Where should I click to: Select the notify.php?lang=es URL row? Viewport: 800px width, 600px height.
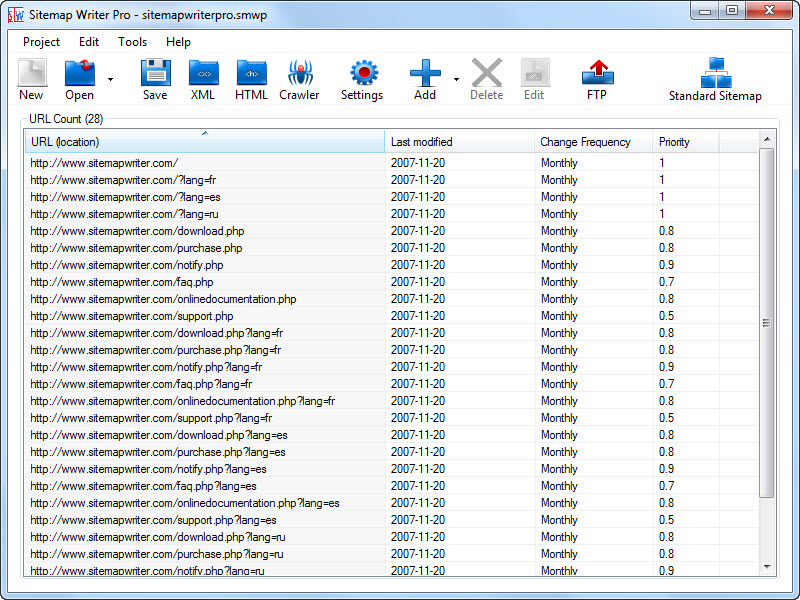(x=391, y=469)
